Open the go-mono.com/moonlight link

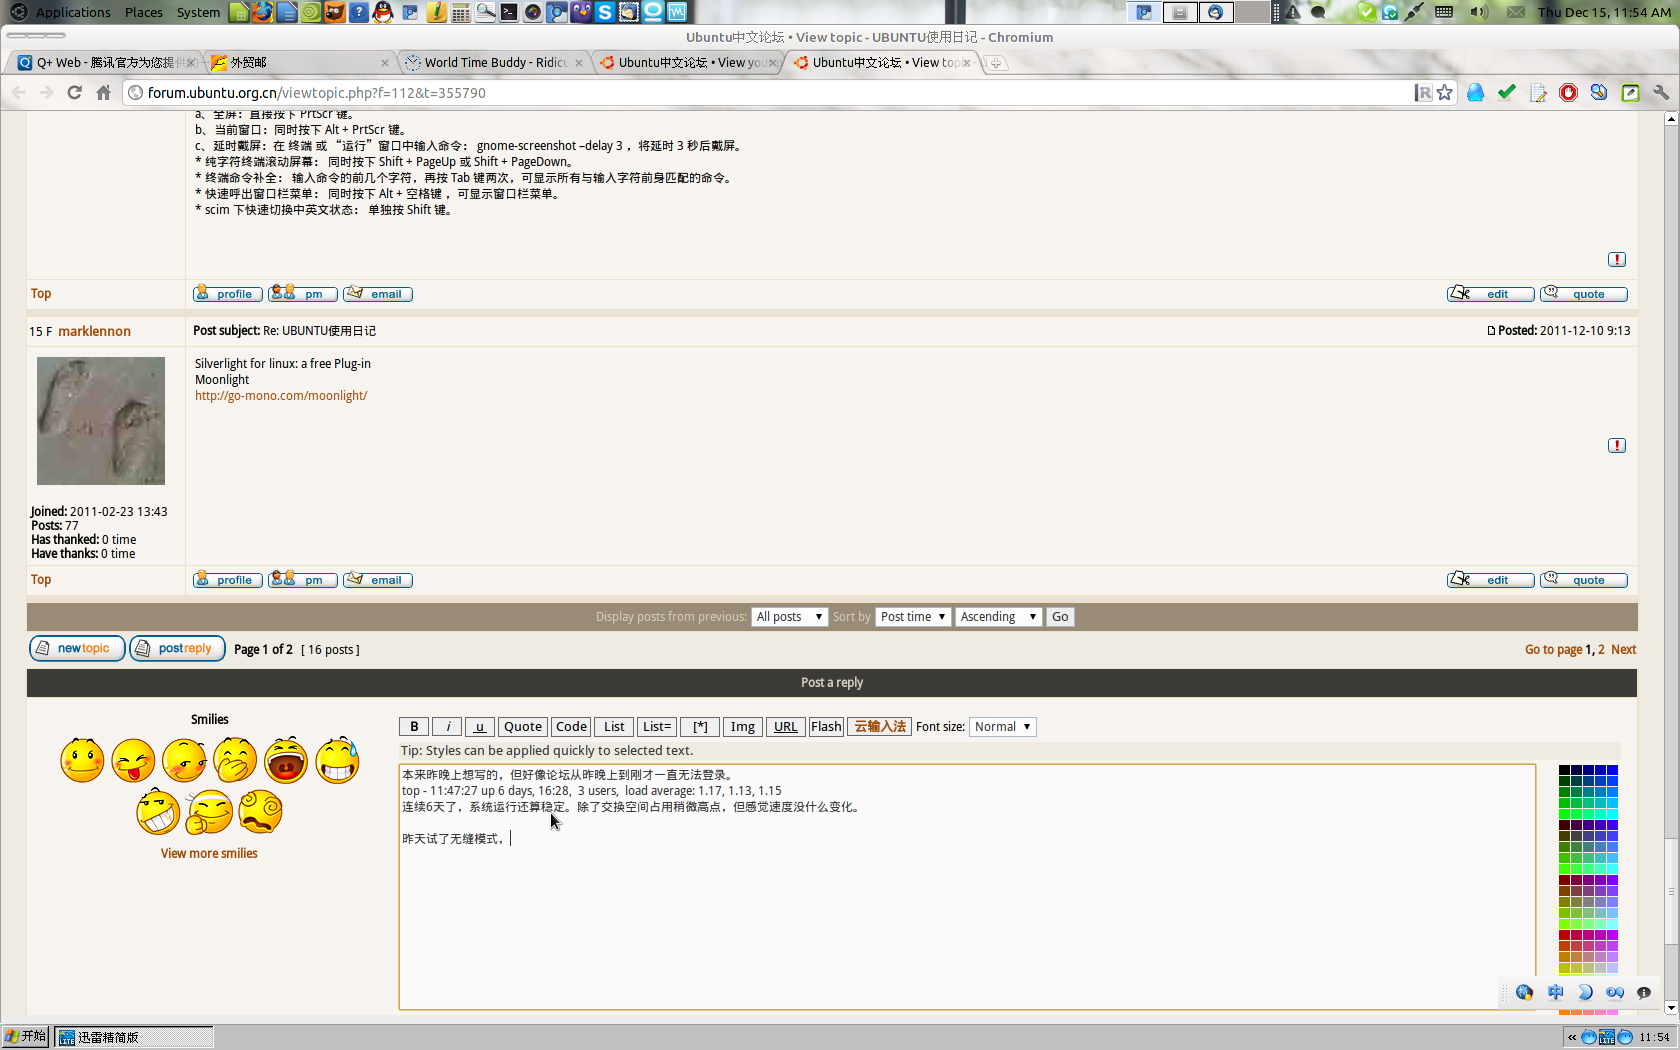coord(281,395)
